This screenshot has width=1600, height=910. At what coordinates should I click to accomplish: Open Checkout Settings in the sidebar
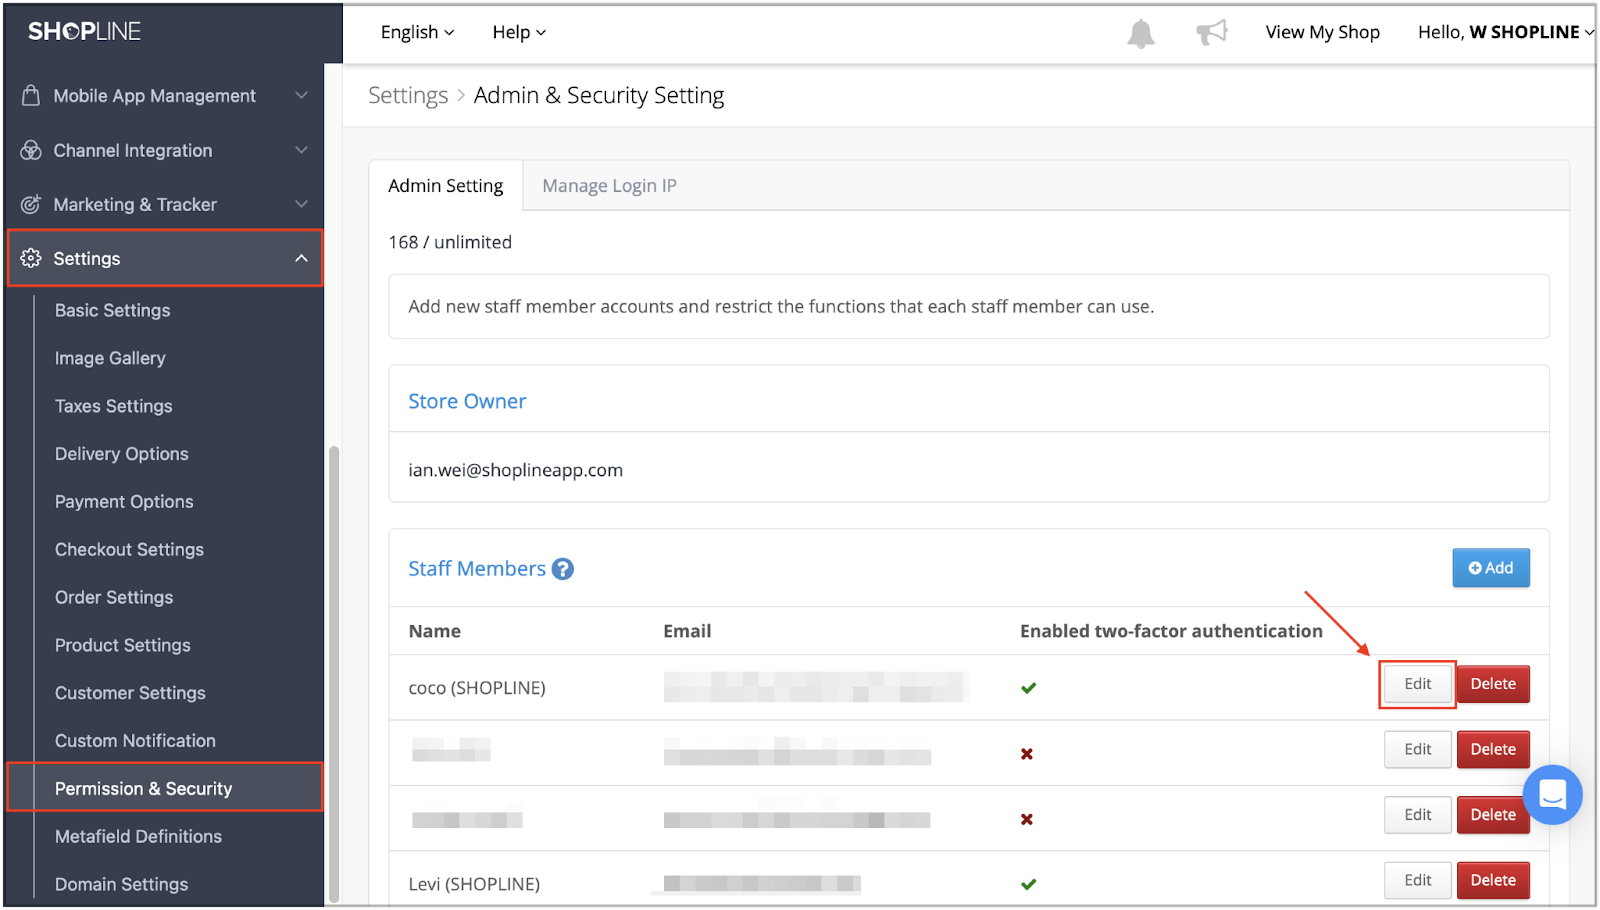129,550
